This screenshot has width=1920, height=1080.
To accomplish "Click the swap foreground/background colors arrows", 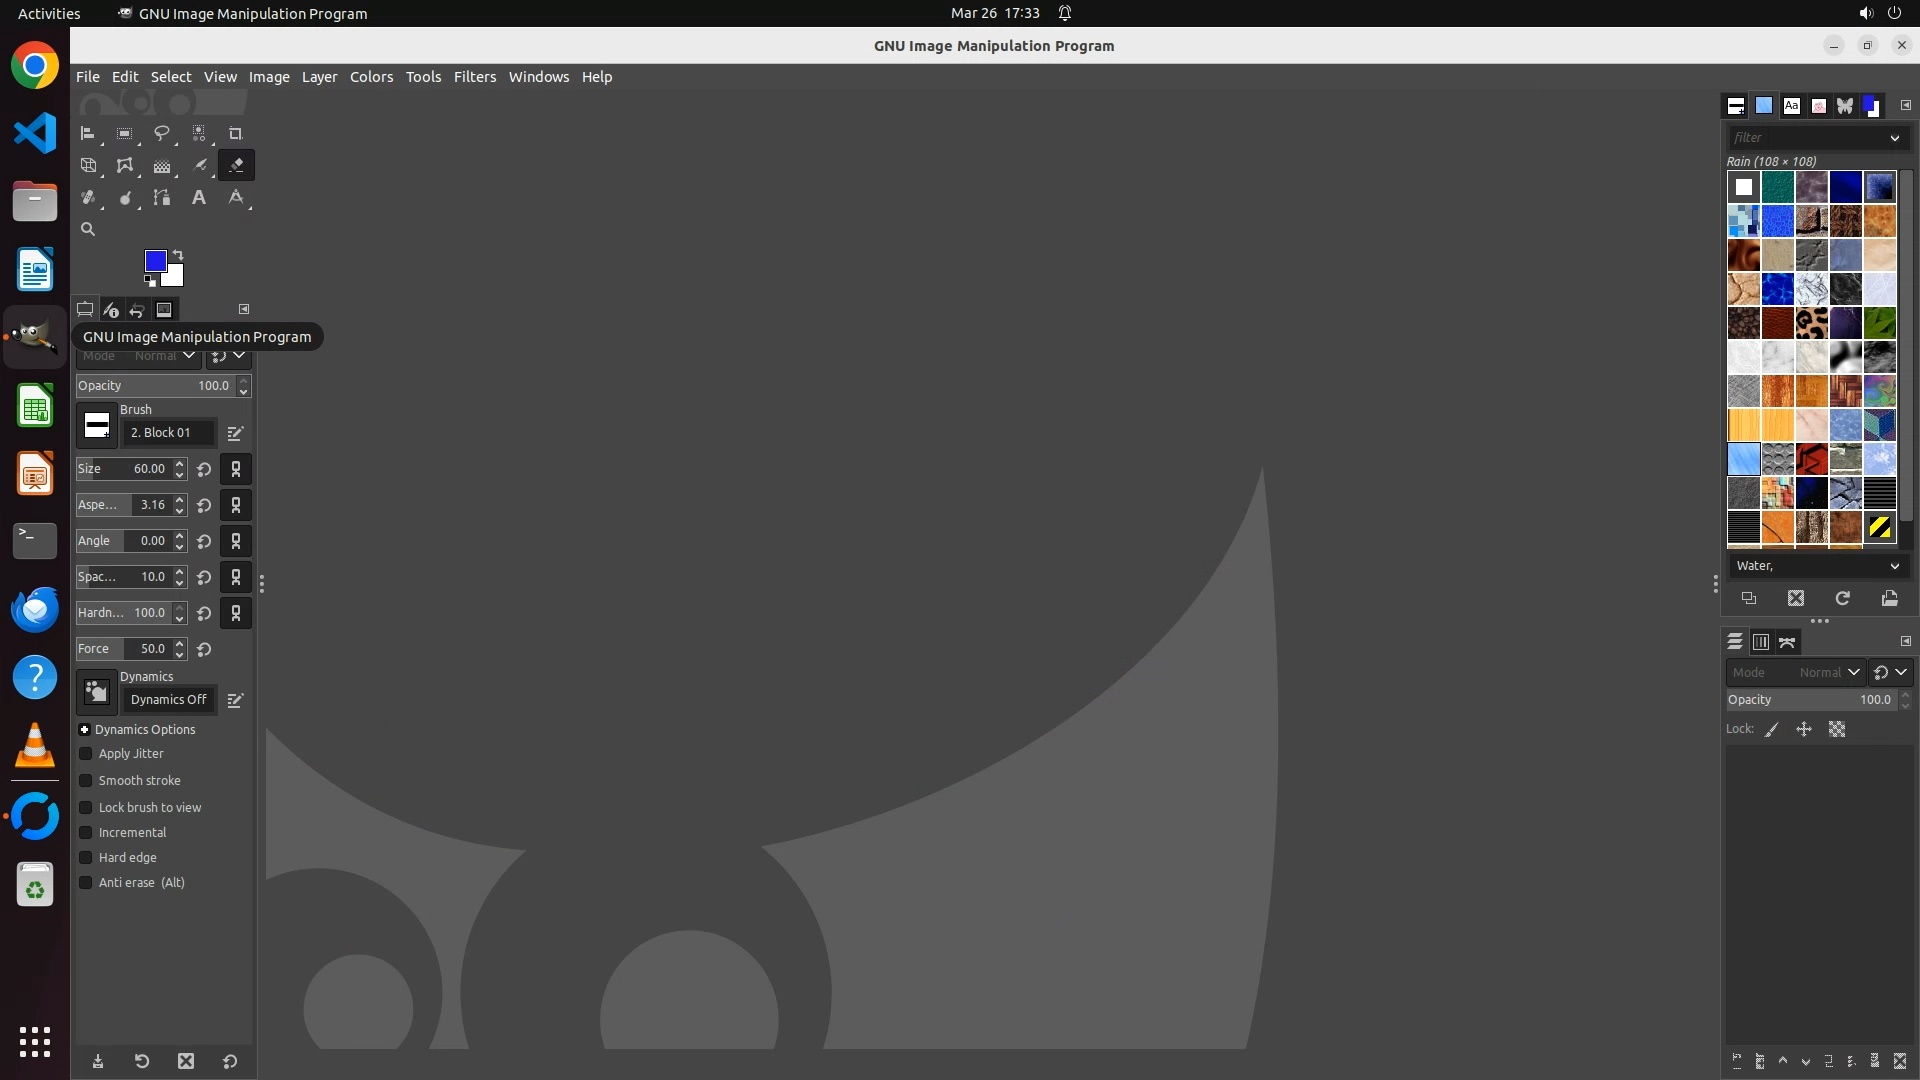I will (x=178, y=254).
